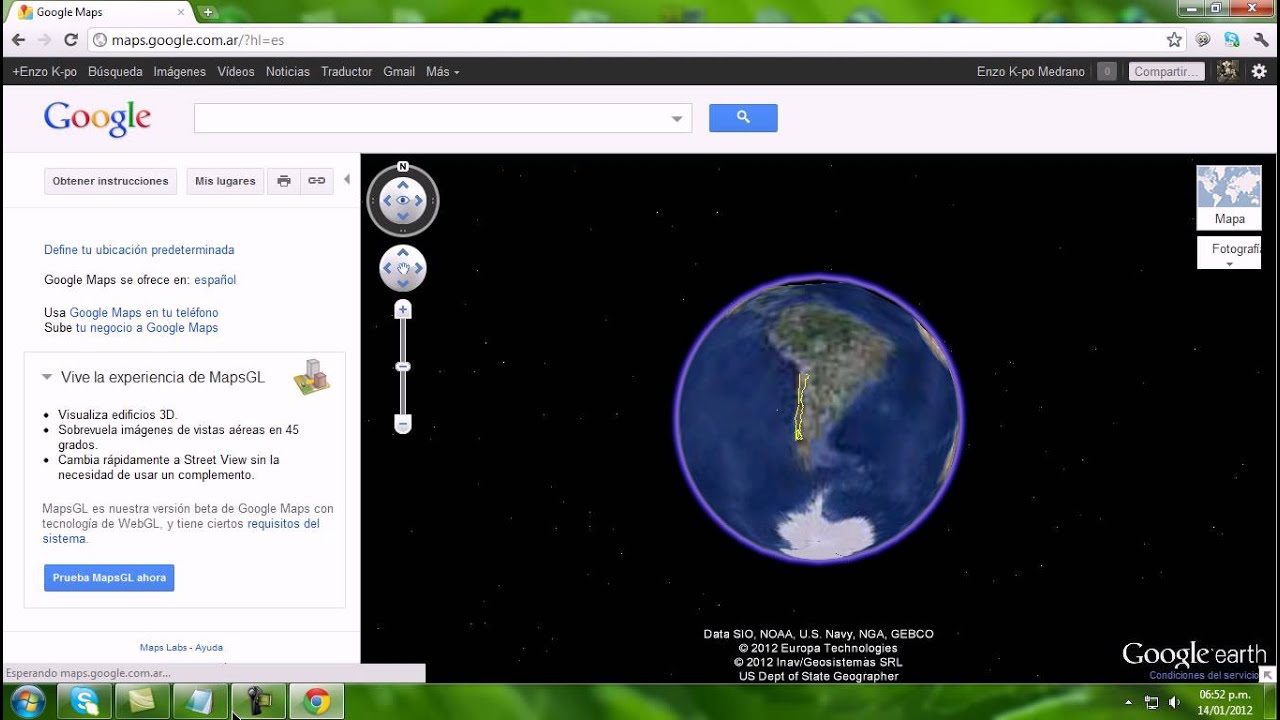Click the notifications count box
The image size is (1280, 720).
pos(1106,71)
